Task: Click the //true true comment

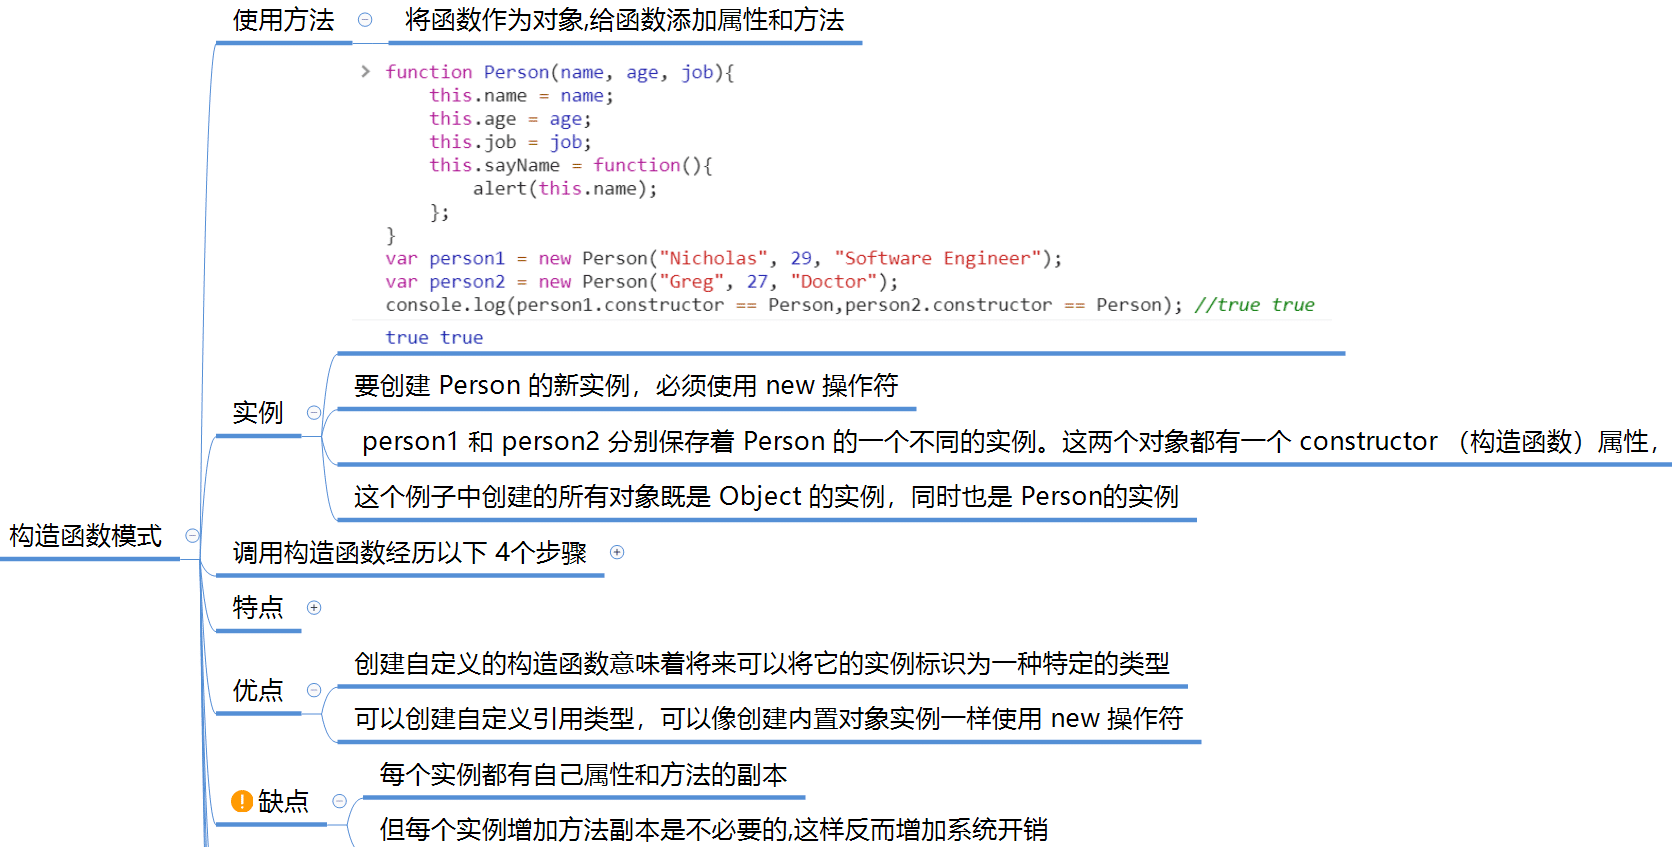Action: (1255, 305)
